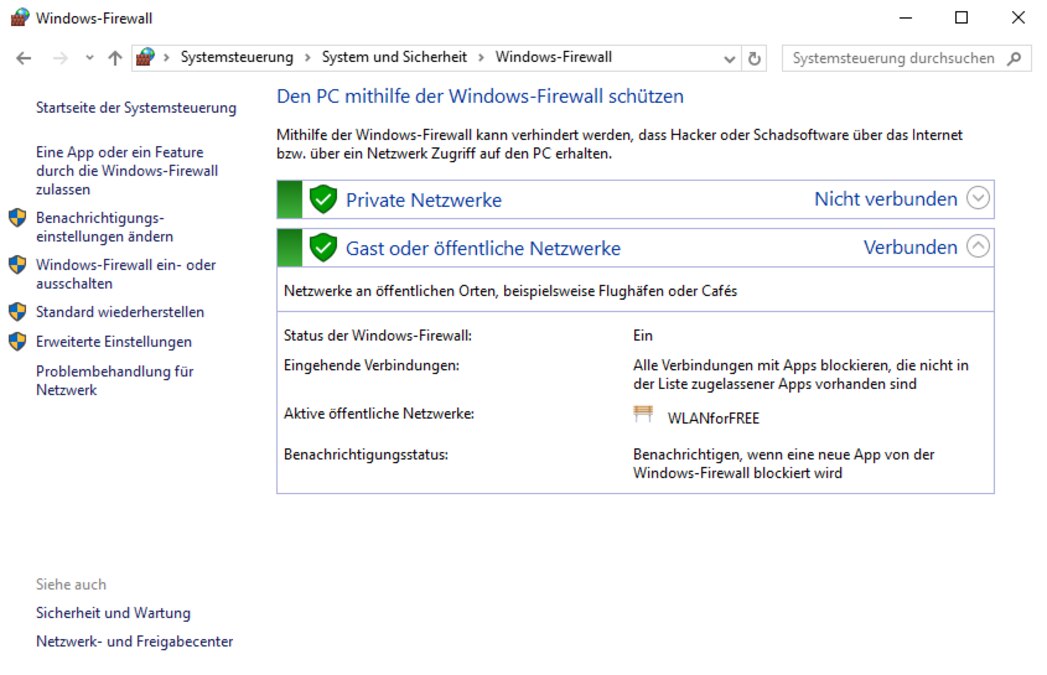Select System und Sicherheit breadcrumb

coord(394,57)
